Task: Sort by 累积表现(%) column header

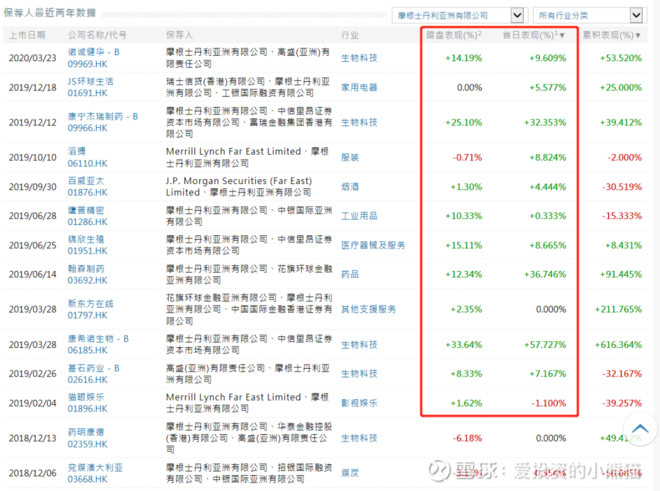Action: coord(612,35)
